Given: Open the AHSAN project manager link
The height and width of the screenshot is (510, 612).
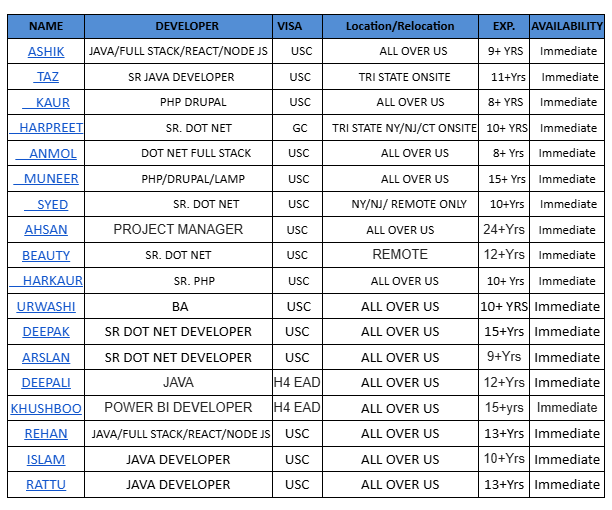Looking at the screenshot, I should pyautogui.click(x=46, y=230).
